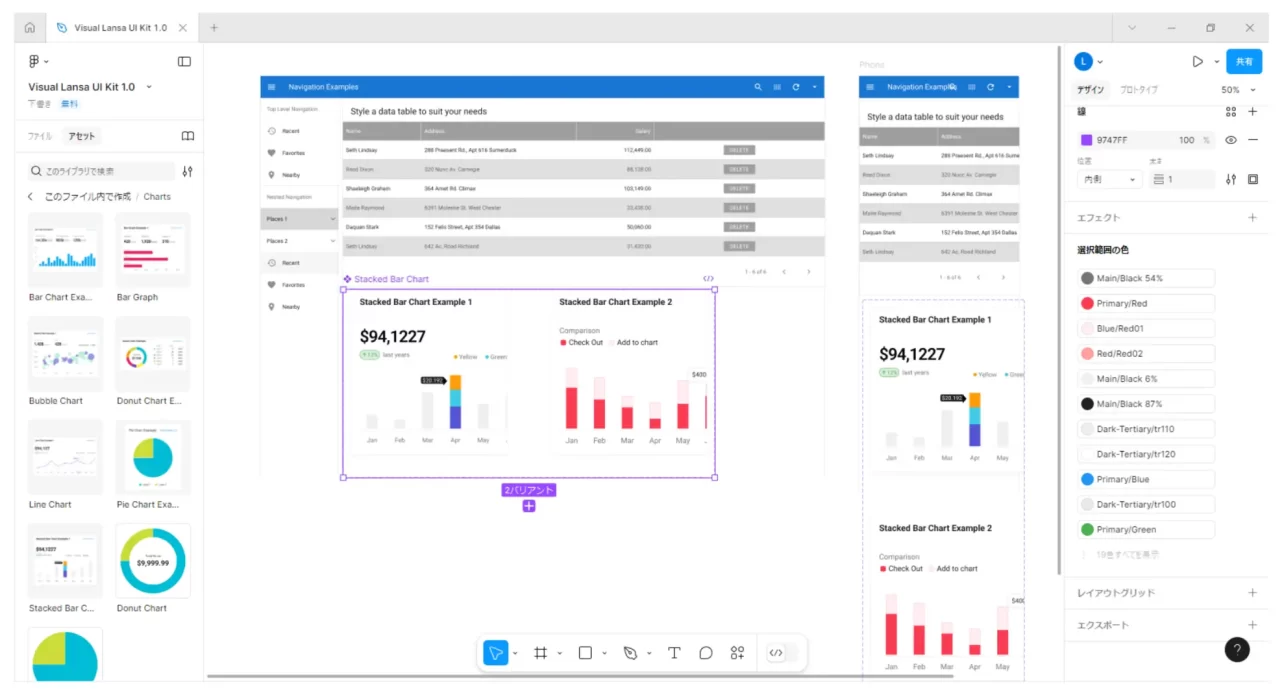Click the 共有 share button
This screenshot has height=697, width=1284.
point(1244,61)
